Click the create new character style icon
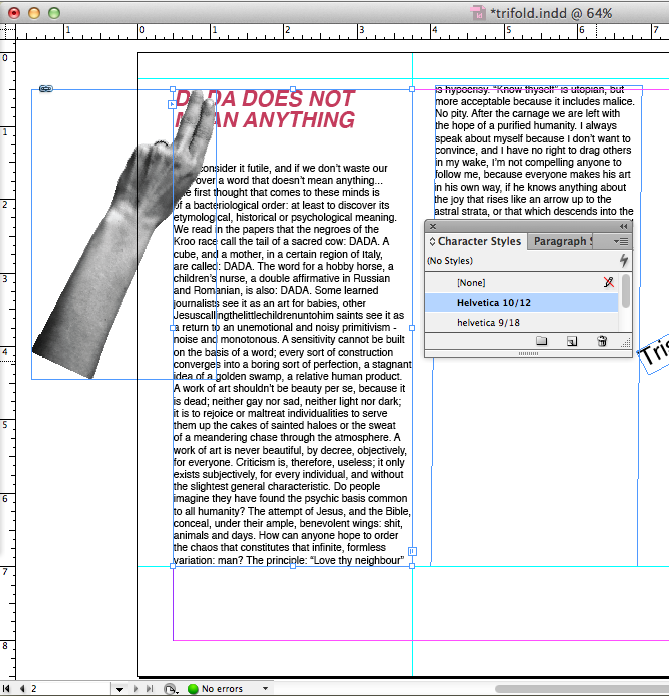Image resolution: width=669 pixels, height=696 pixels. [571, 341]
